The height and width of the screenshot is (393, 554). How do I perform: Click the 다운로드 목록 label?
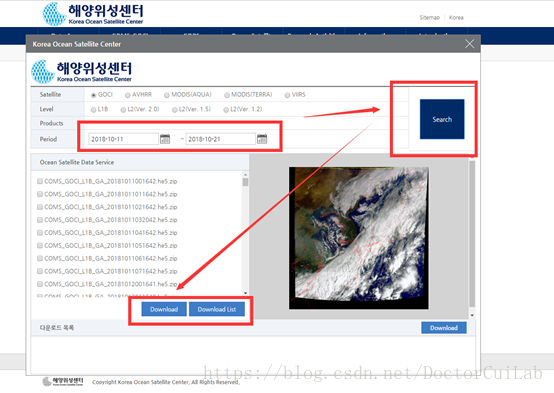57,328
